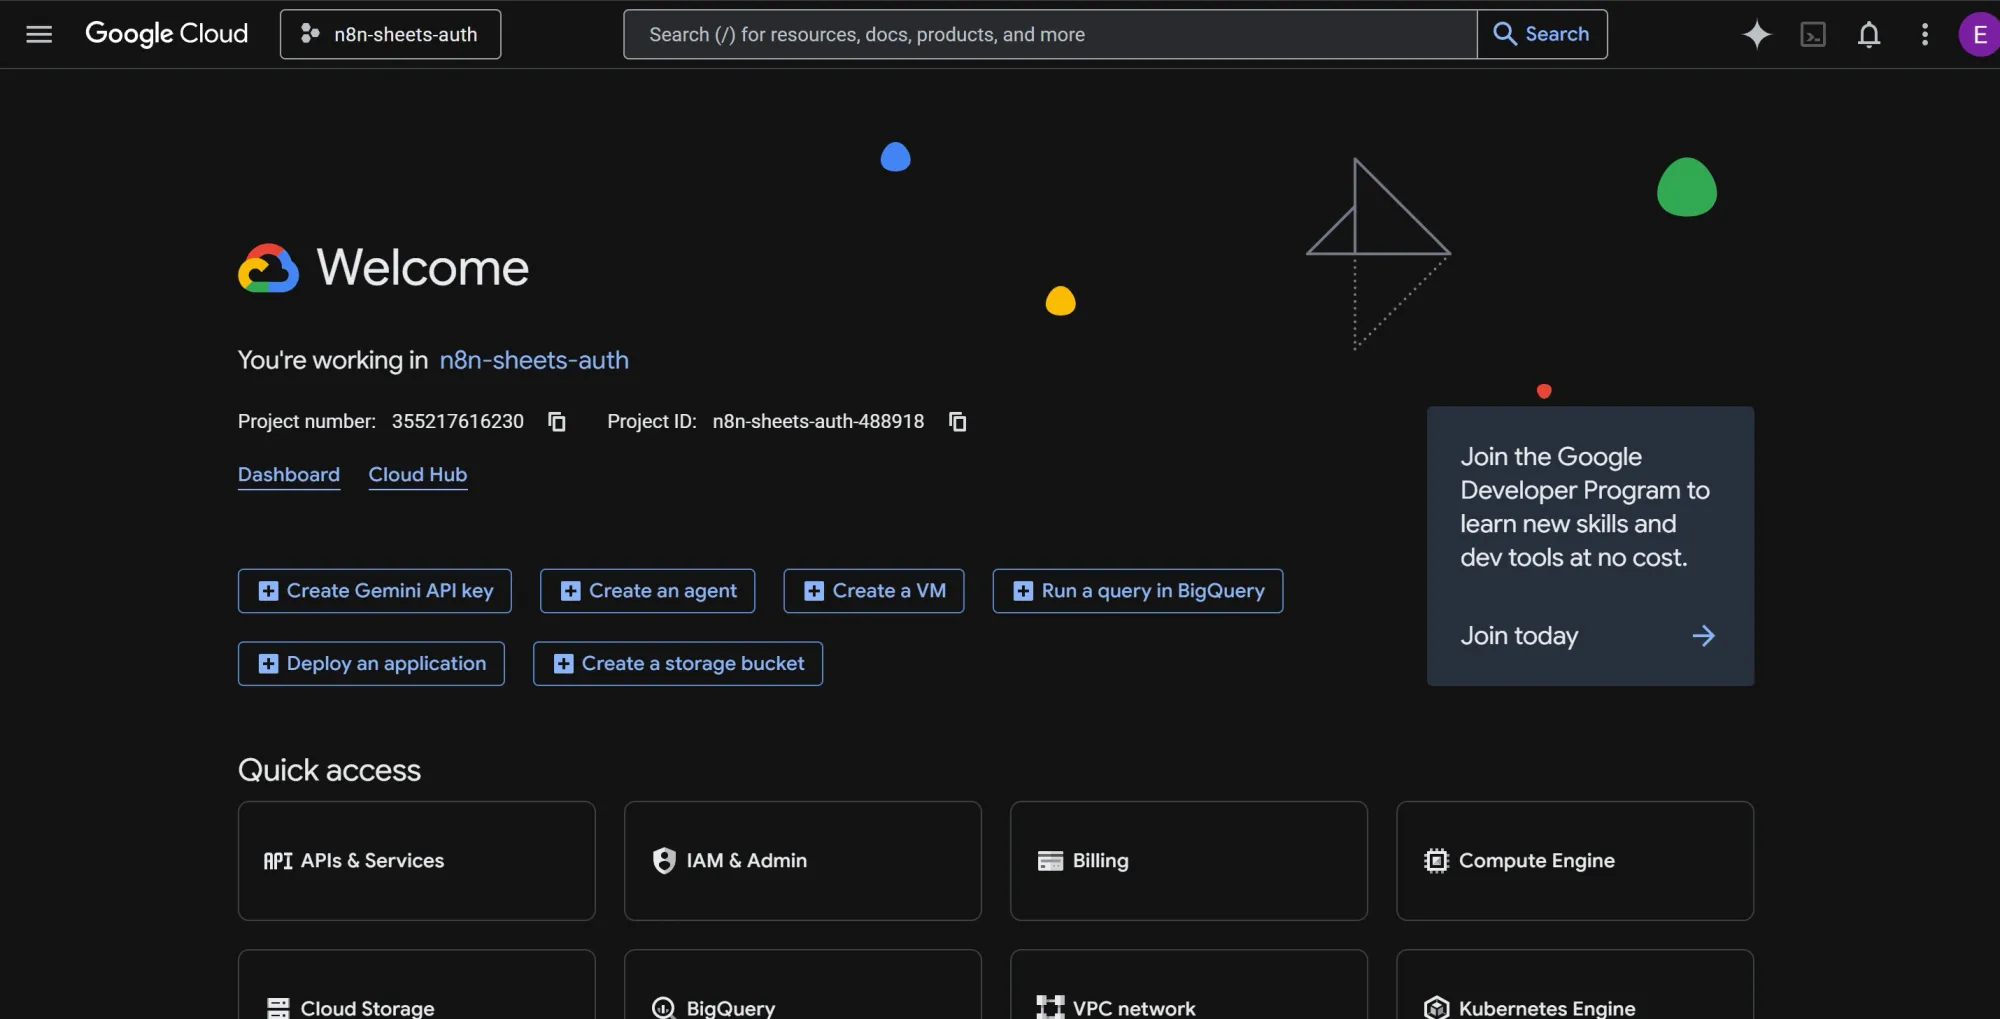Screen dimensions: 2000x1019
Task: Open the IAM & Admin card
Action: coord(803,861)
